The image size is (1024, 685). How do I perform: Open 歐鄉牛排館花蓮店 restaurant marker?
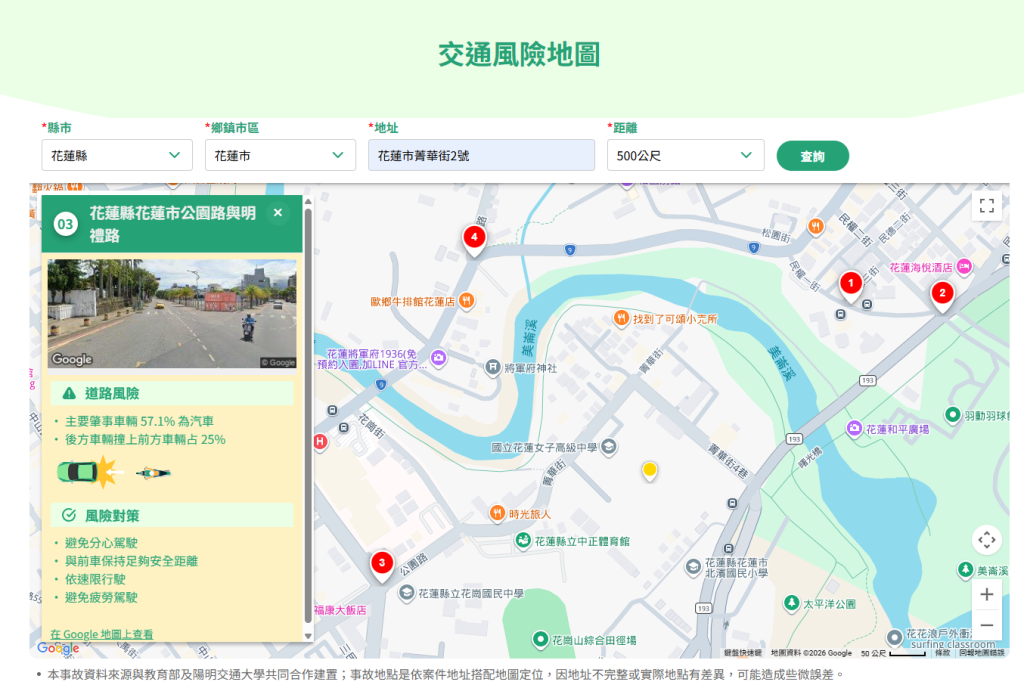[466, 300]
